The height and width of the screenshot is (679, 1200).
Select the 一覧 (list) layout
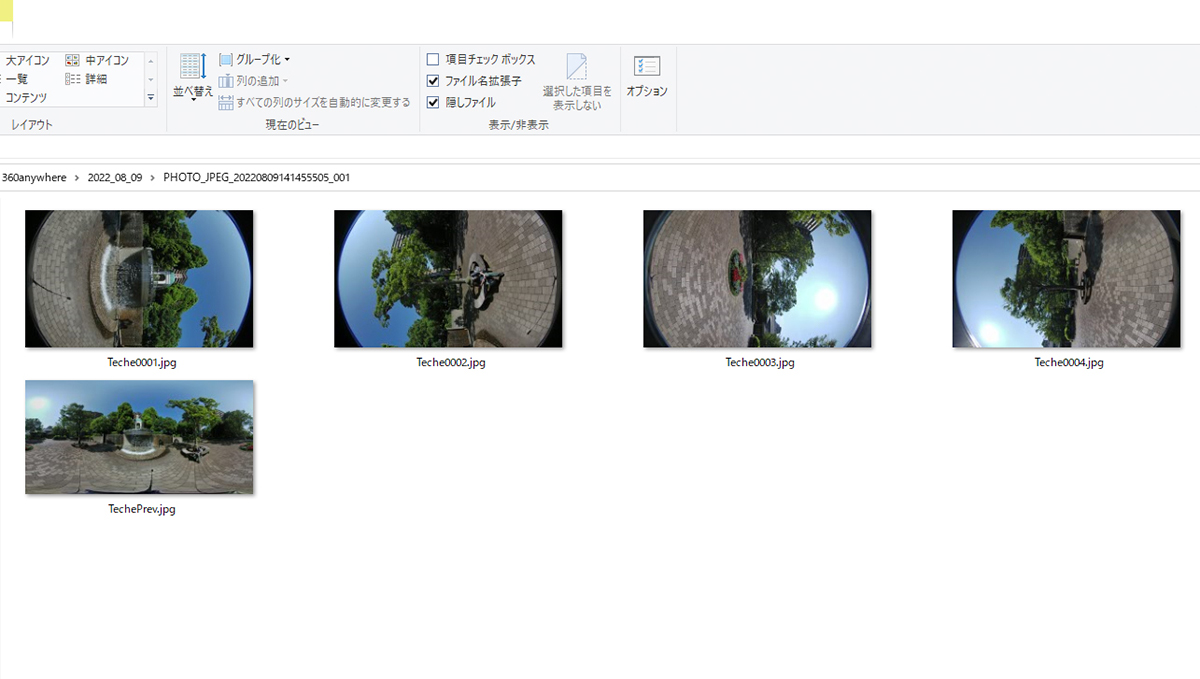coord(18,78)
